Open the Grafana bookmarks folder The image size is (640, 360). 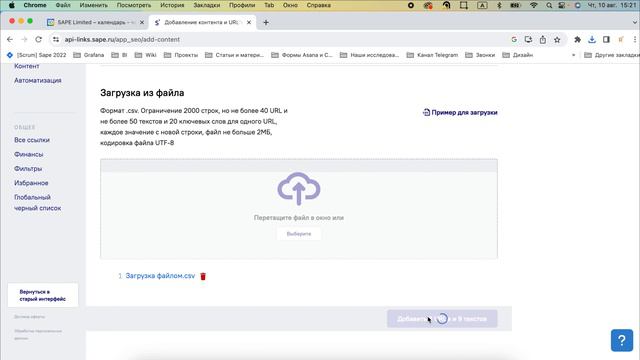point(89,55)
